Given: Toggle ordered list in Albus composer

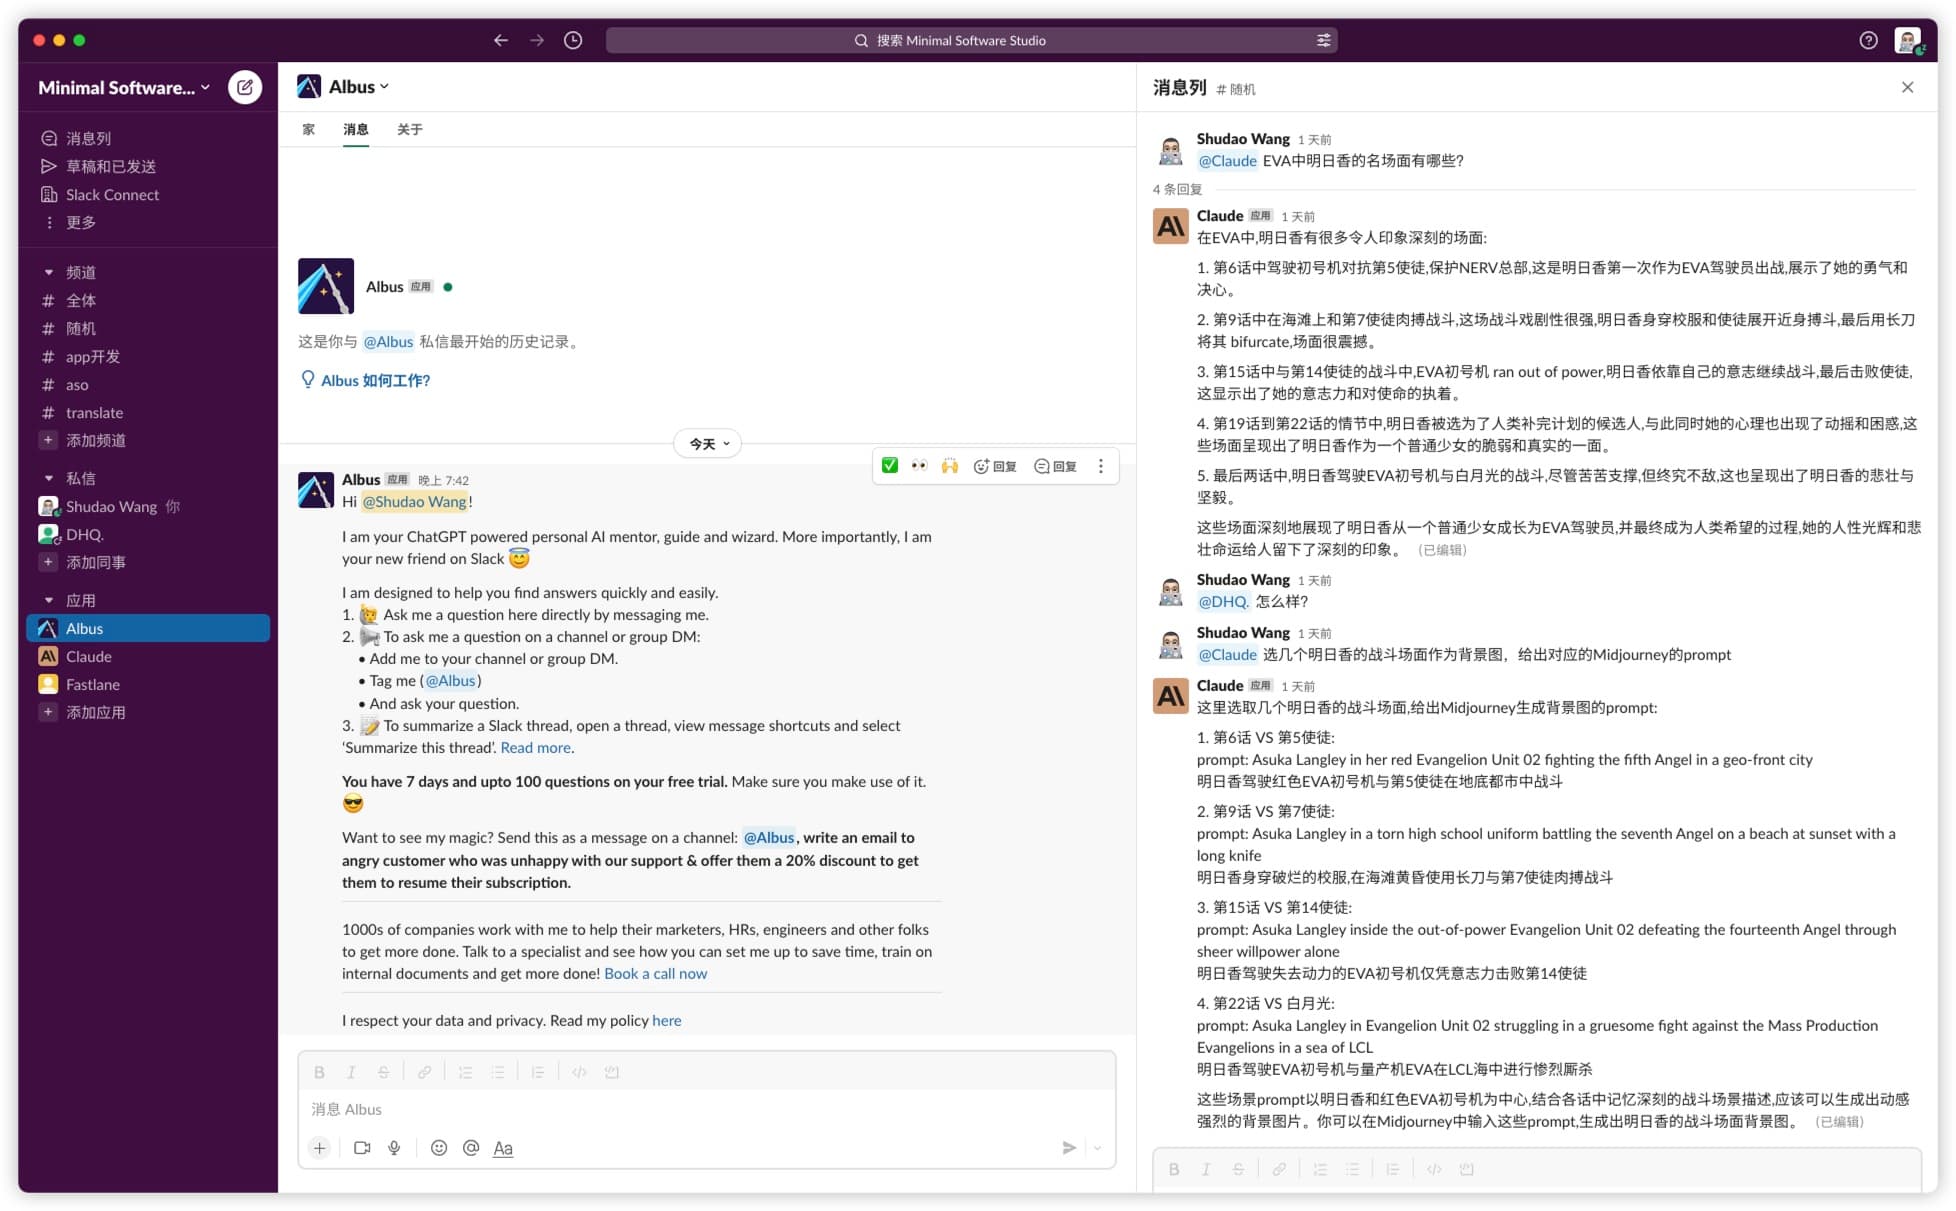Looking at the screenshot, I should tap(465, 1072).
